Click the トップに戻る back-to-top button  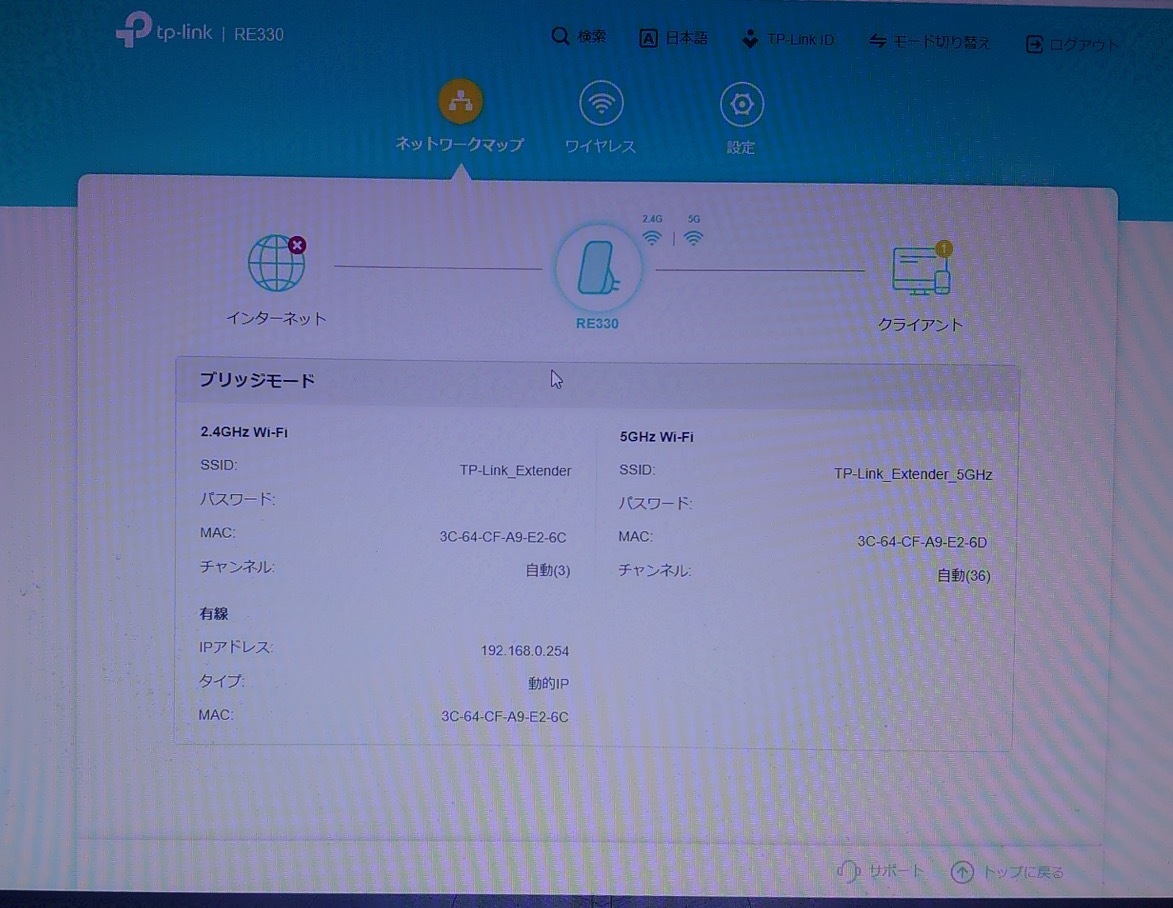click(1007, 872)
